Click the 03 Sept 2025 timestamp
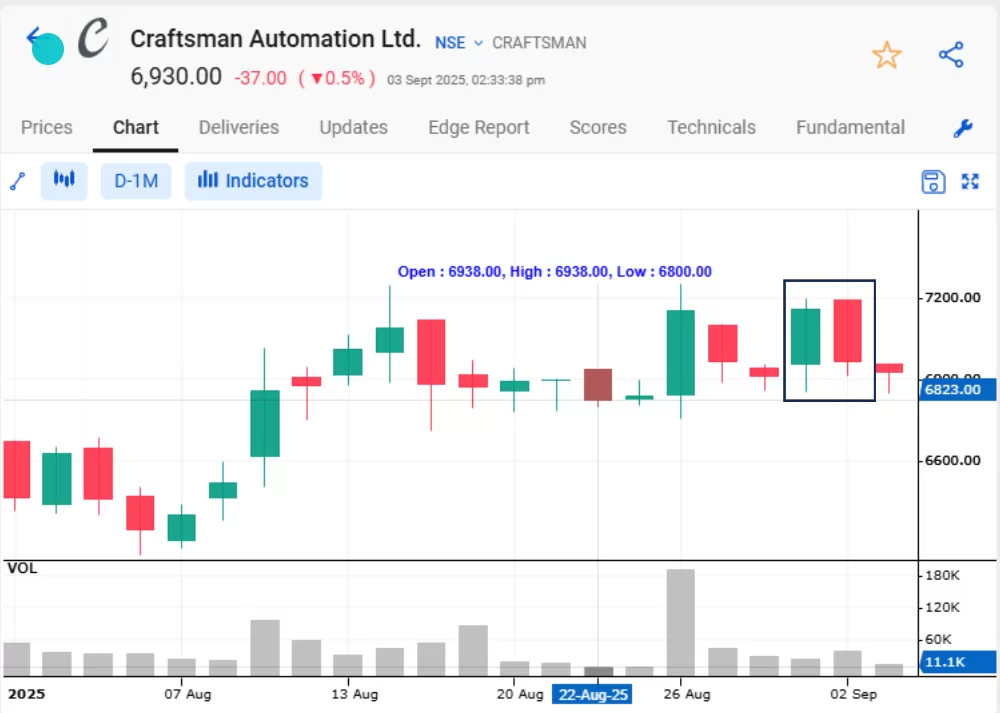This screenshot has width=1000, height=713. pos(466,80)
